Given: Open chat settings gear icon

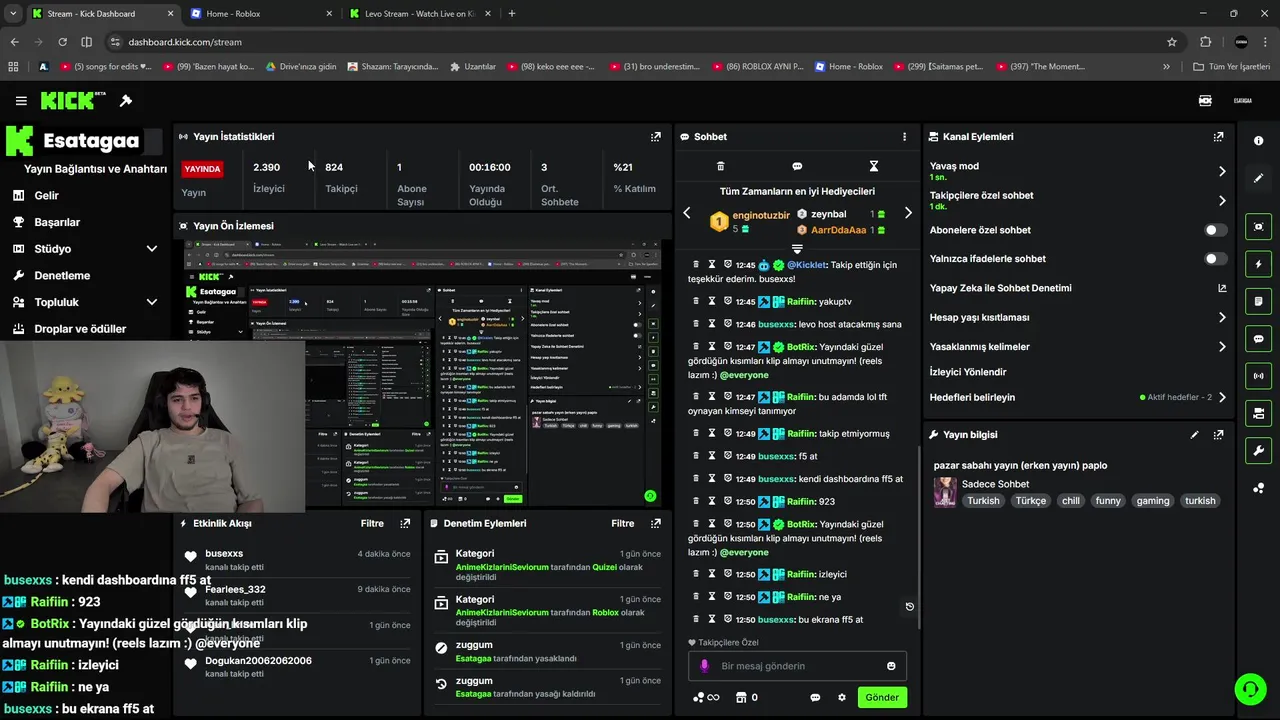Looking at the screenshot, I should click(x=842, y=698).
